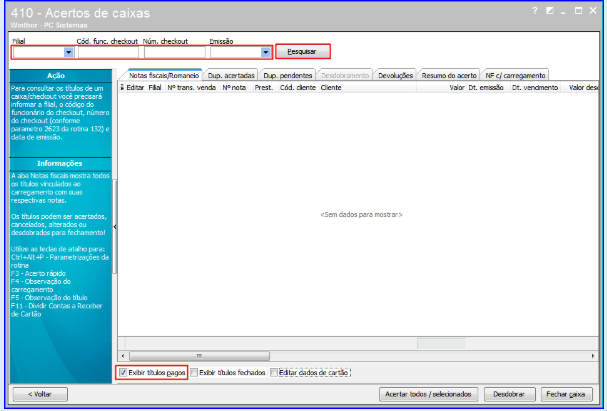Click horizontal scrollbar right arrow
Image resolution: width=607 pixels, height=411 pixels.
[593, 356]
